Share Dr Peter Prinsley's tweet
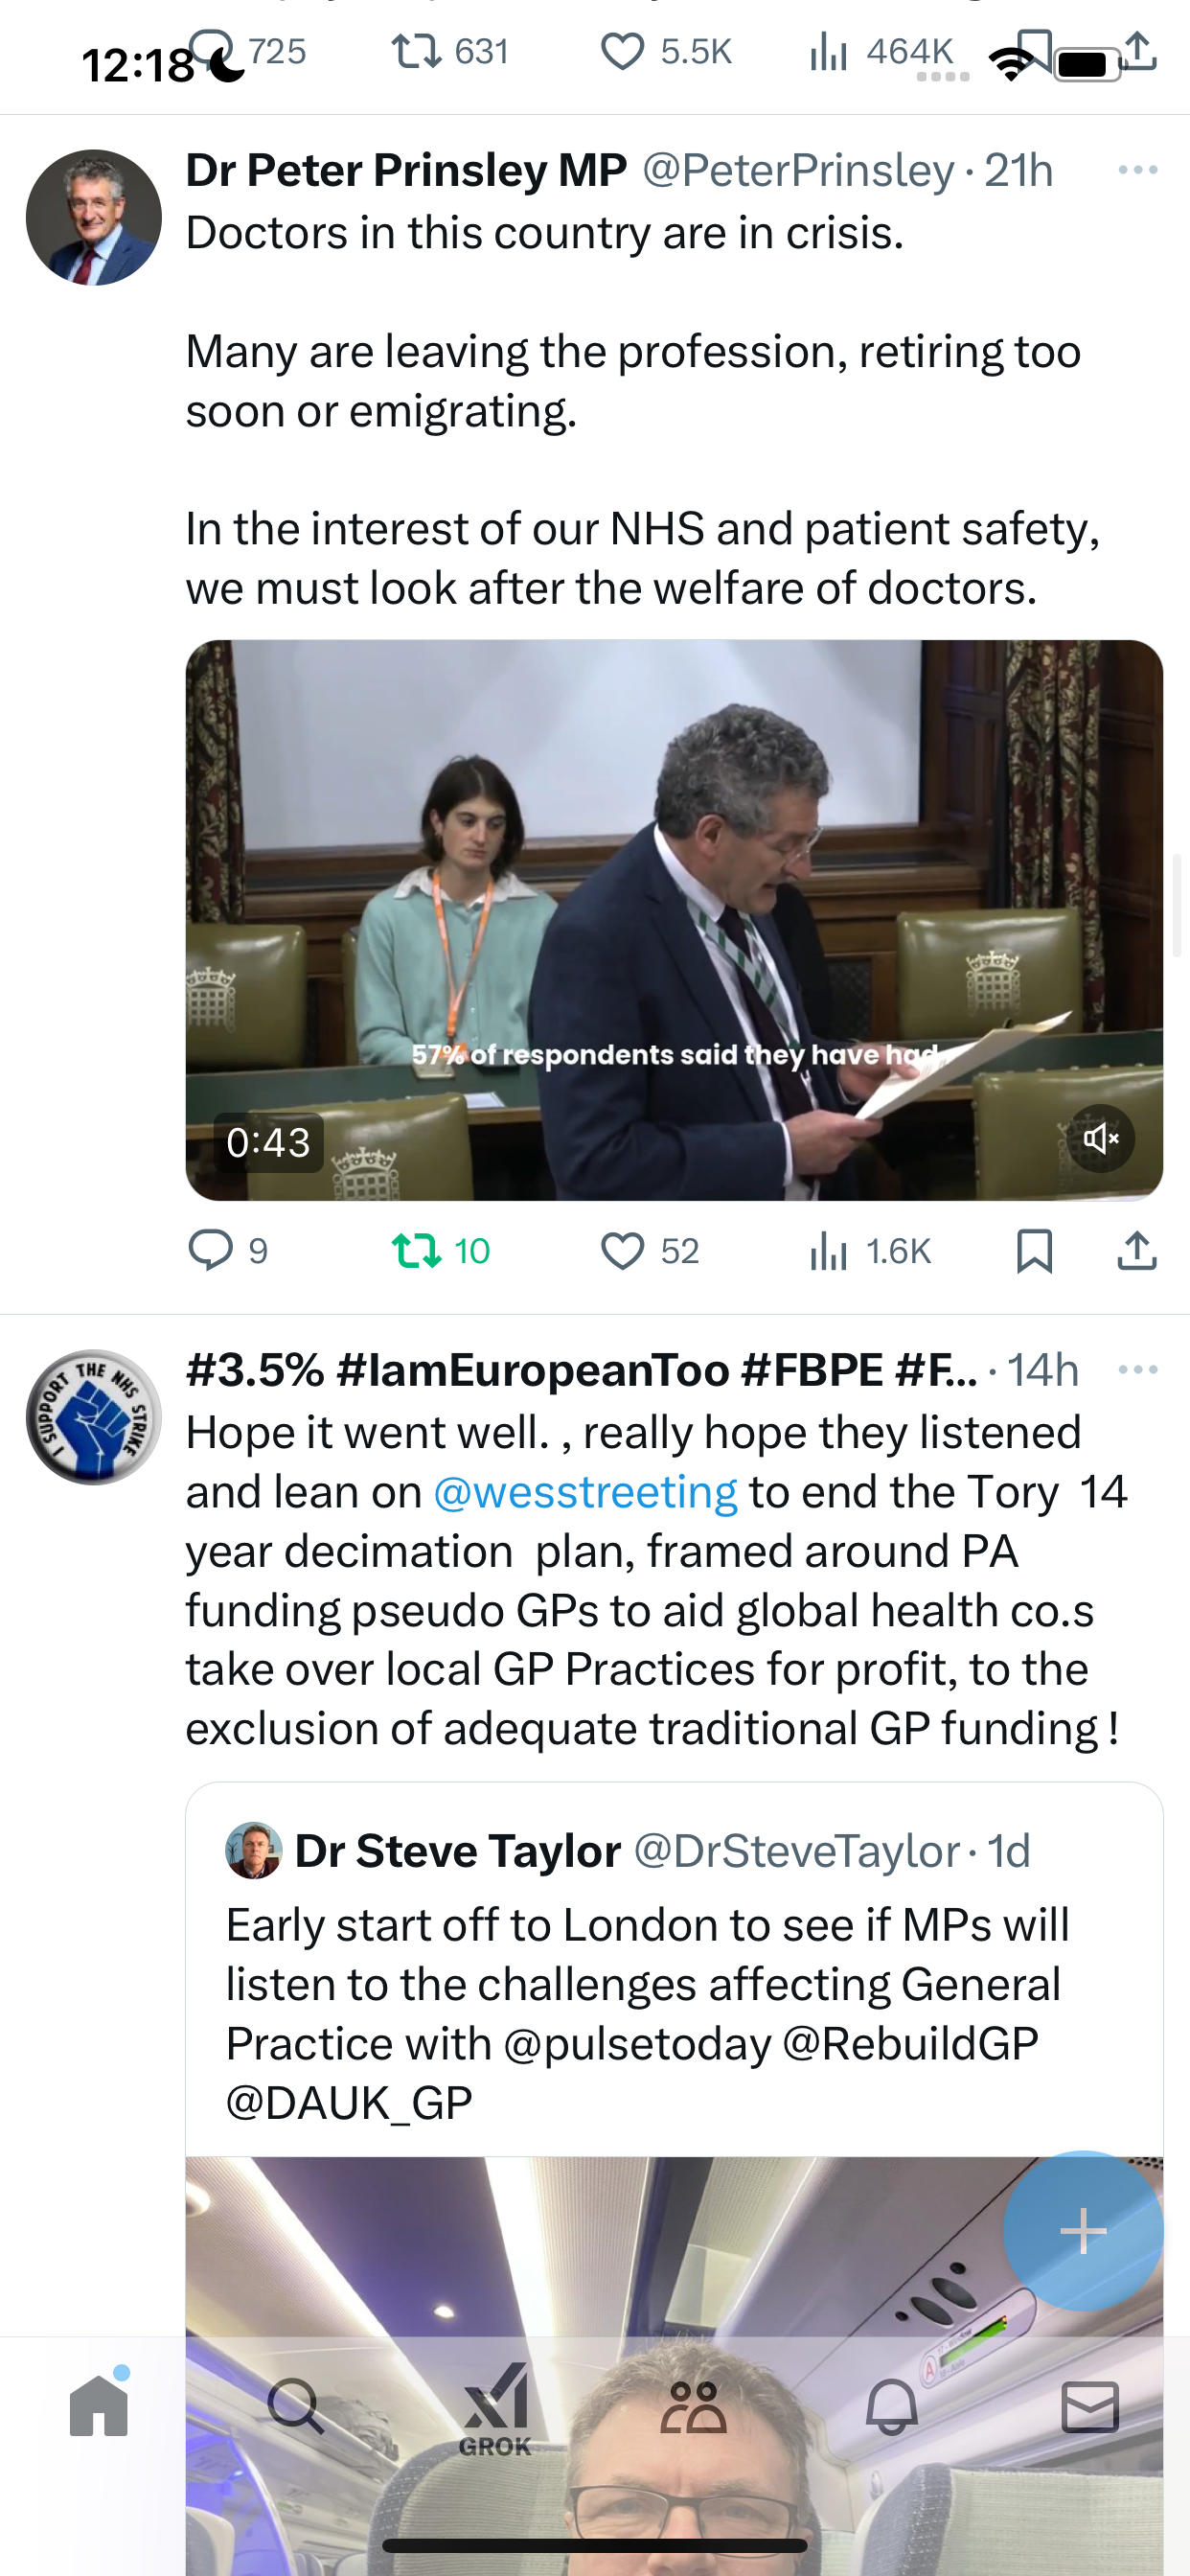The width and height of the screenshot is (1190, 2576). (1137, 1250)
